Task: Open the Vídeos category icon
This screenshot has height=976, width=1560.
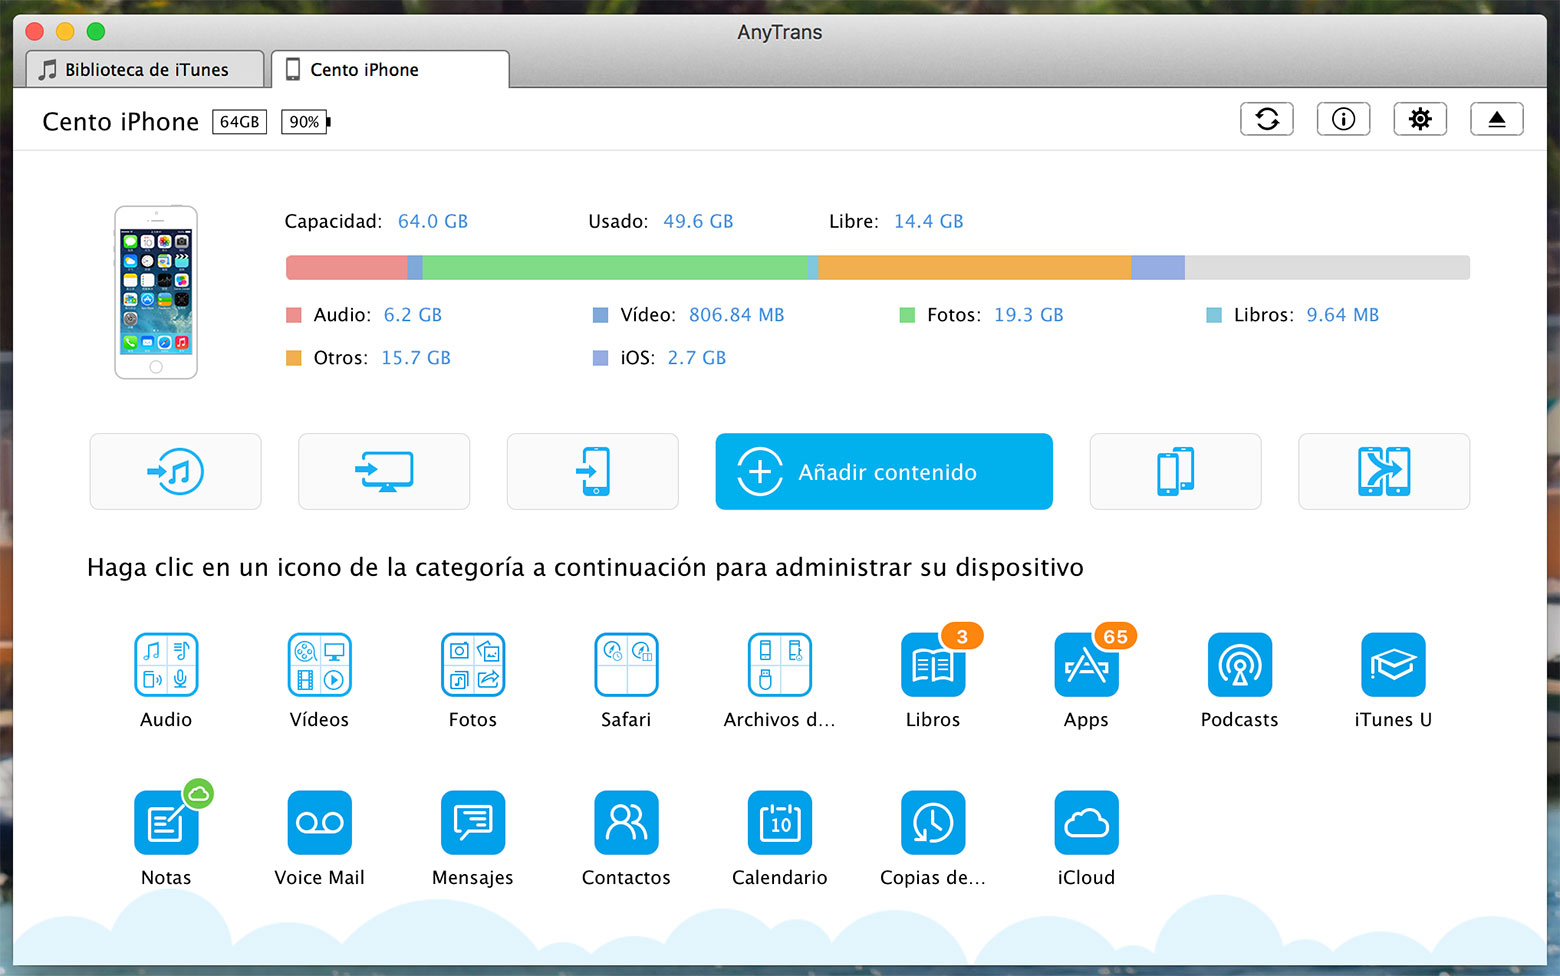Action: click(x=319, y=665)
